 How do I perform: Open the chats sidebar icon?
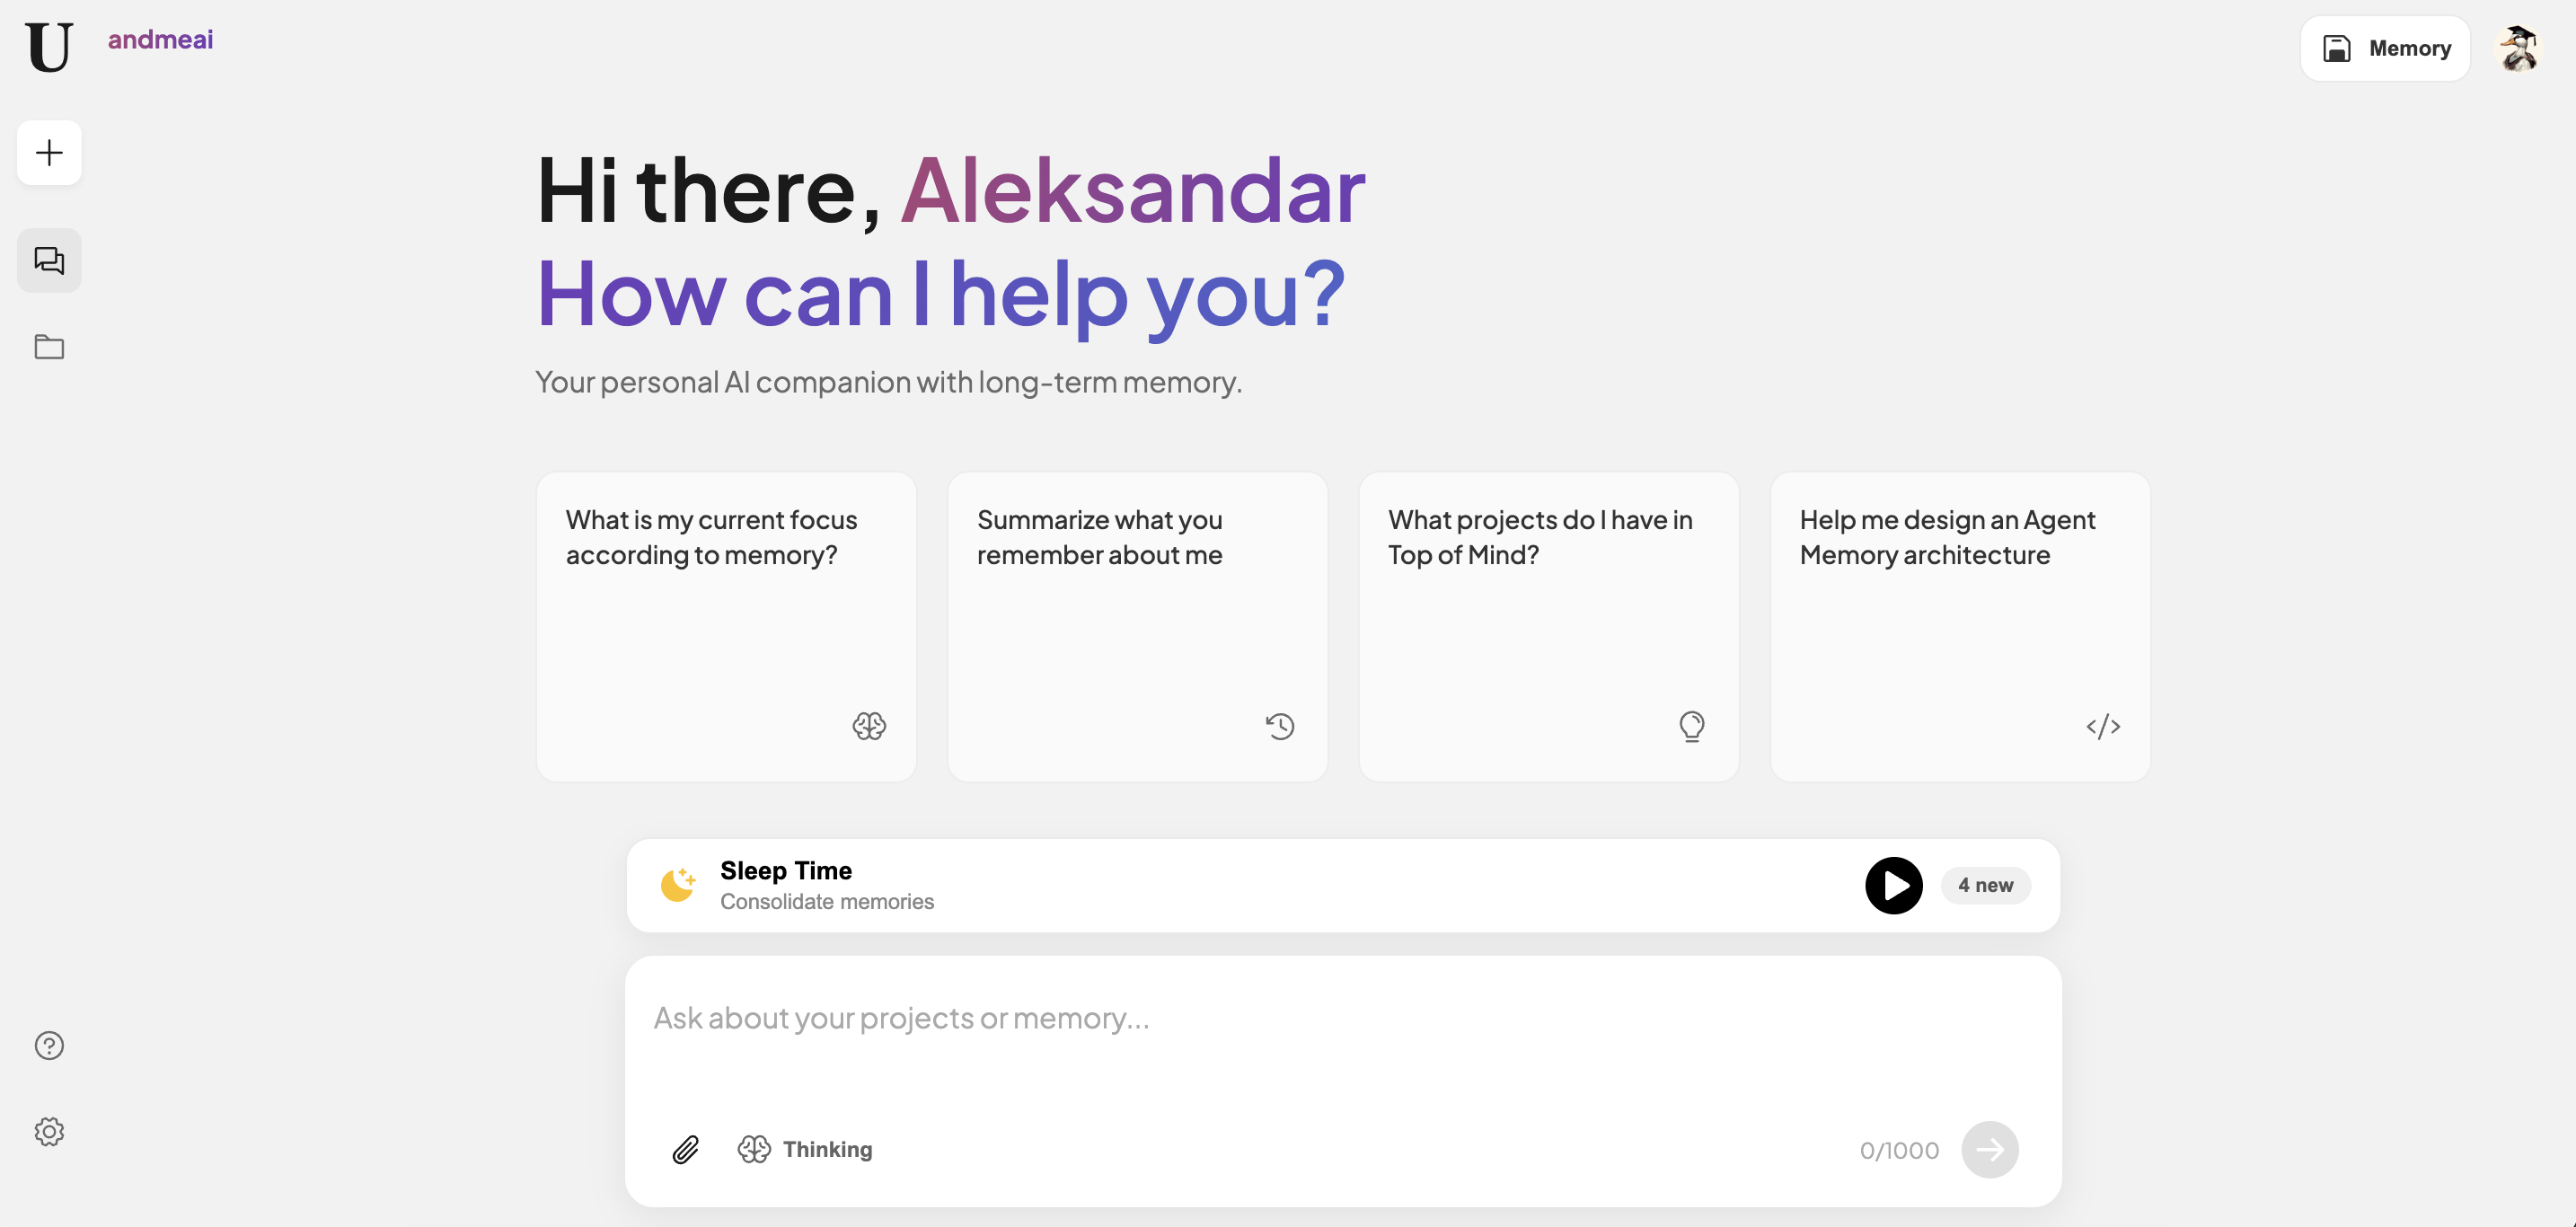49,261
